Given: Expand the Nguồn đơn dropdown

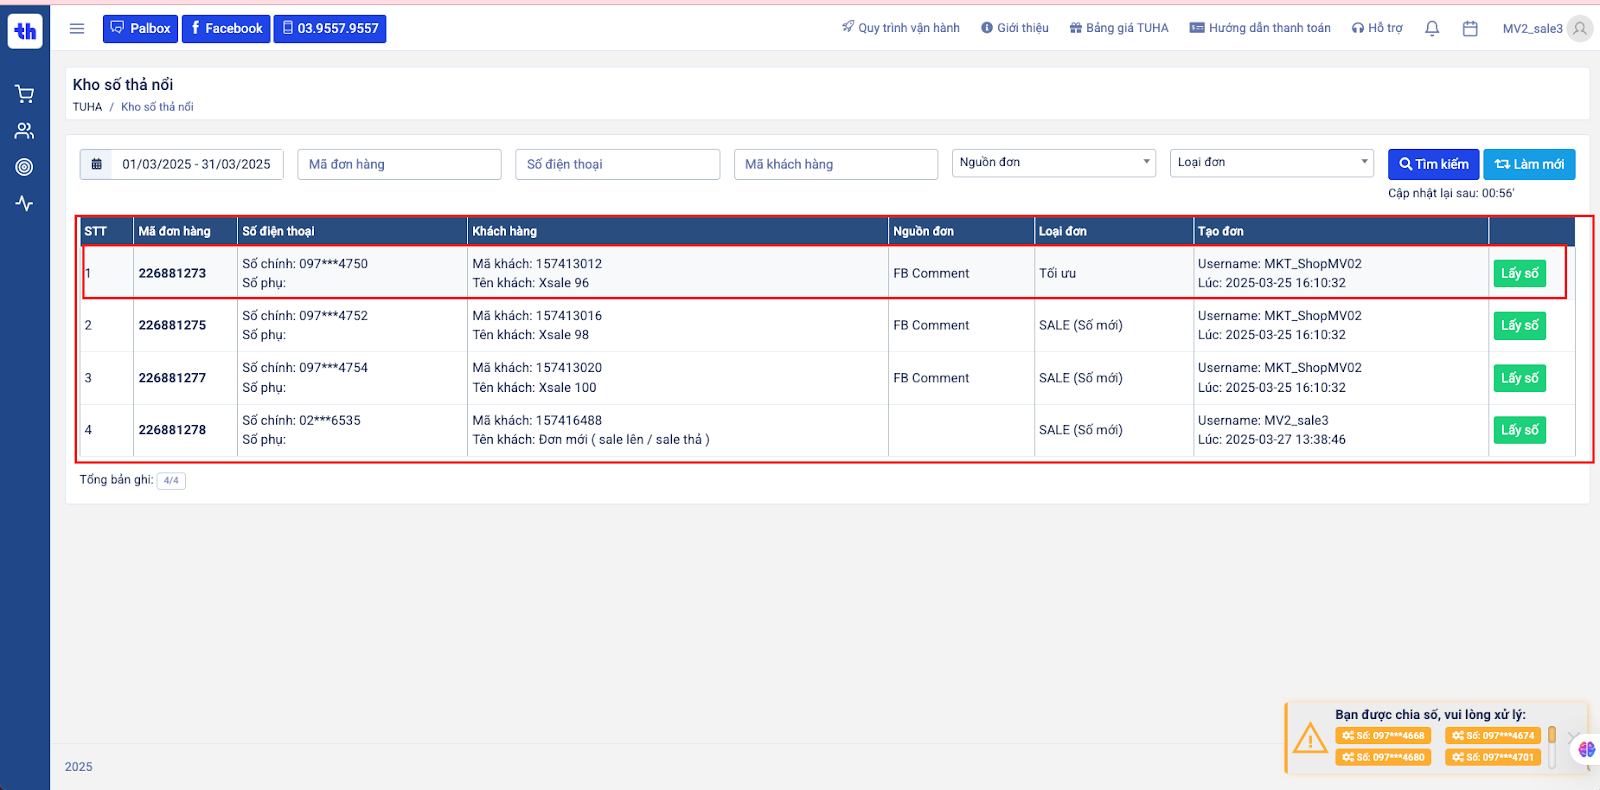Looking at the screenshot, I should pos(1054,163).
